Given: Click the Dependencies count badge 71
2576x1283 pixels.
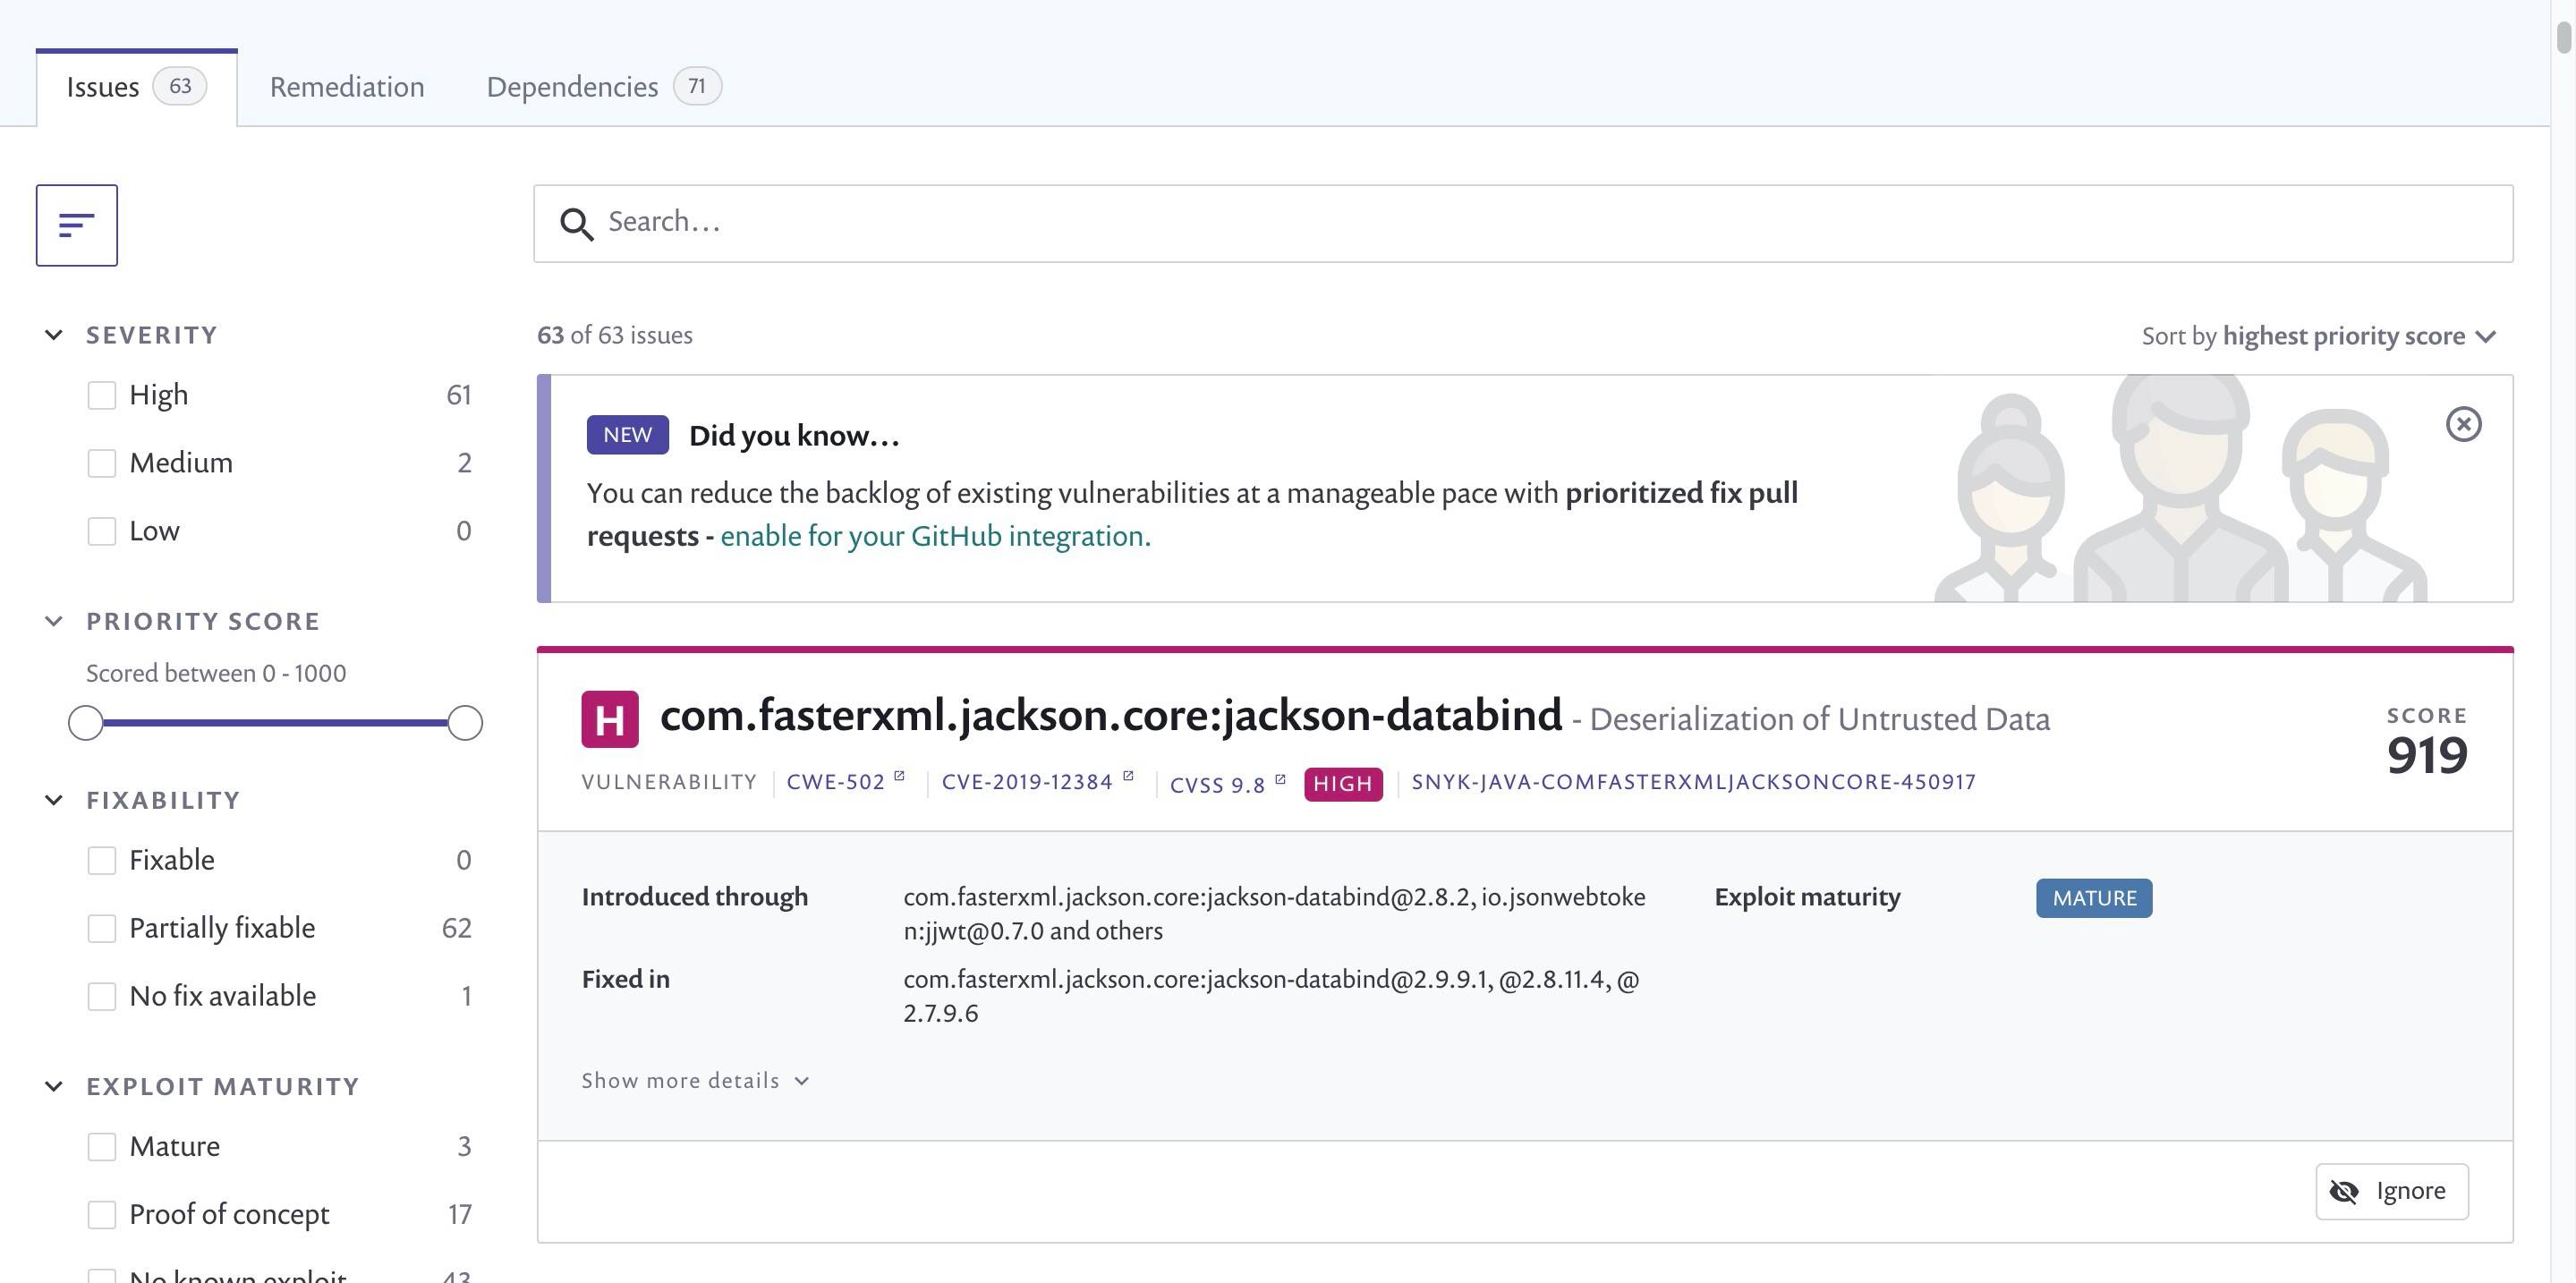Looking at the screenshot, I should pyautogui.click(x=697, y=86).
